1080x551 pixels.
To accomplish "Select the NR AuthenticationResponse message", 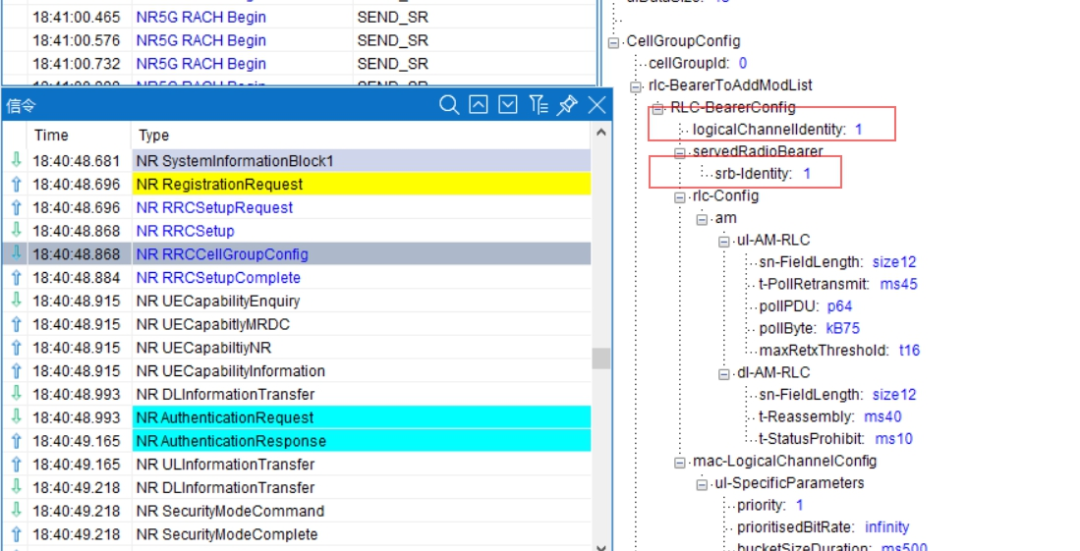I will pos(296,441).
